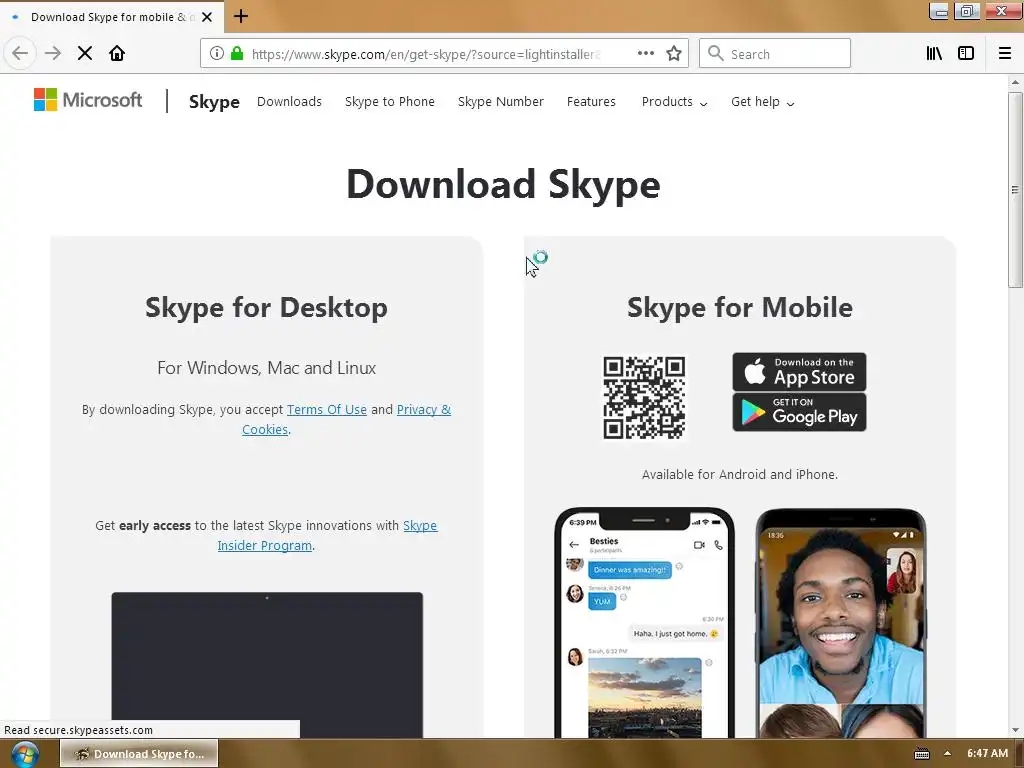Viewport: 1024px width, 768px height.
Task: Select Download Skype taskbar button
Action: [x=139, y=754]
